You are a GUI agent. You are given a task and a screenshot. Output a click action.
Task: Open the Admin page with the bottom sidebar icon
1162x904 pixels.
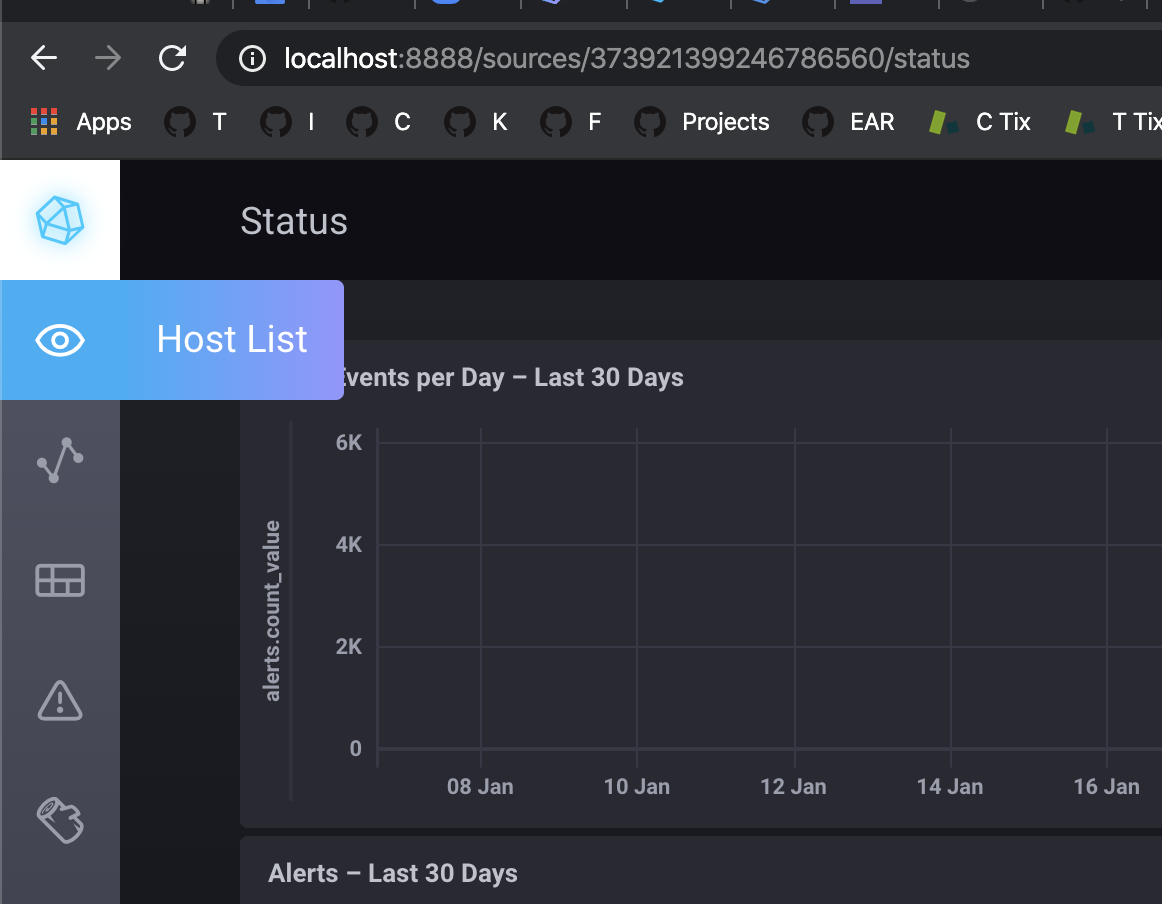coord(60,820)
